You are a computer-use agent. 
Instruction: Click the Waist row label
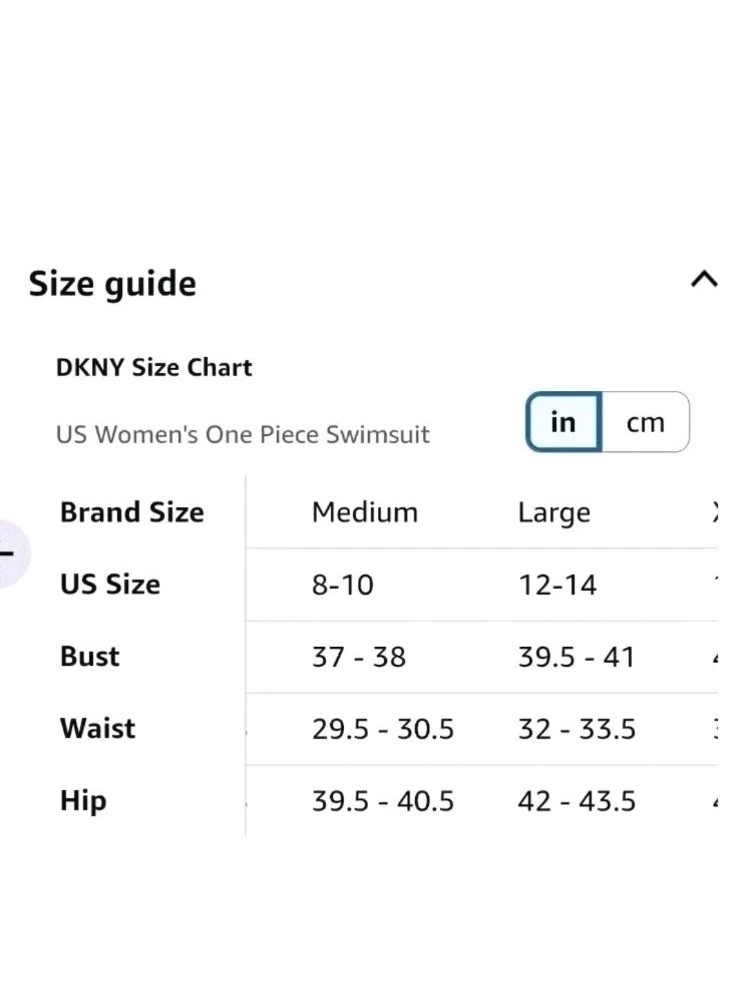point(98,728)
